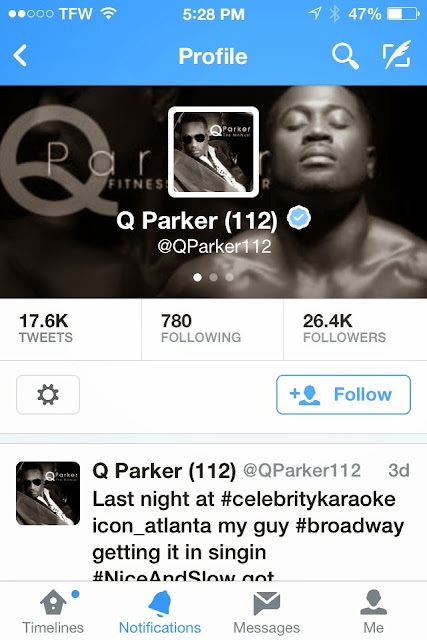Image resolution: width=427 pixels, height=640 pixels.
Task: Open the gear settings button
Action: 48,395
